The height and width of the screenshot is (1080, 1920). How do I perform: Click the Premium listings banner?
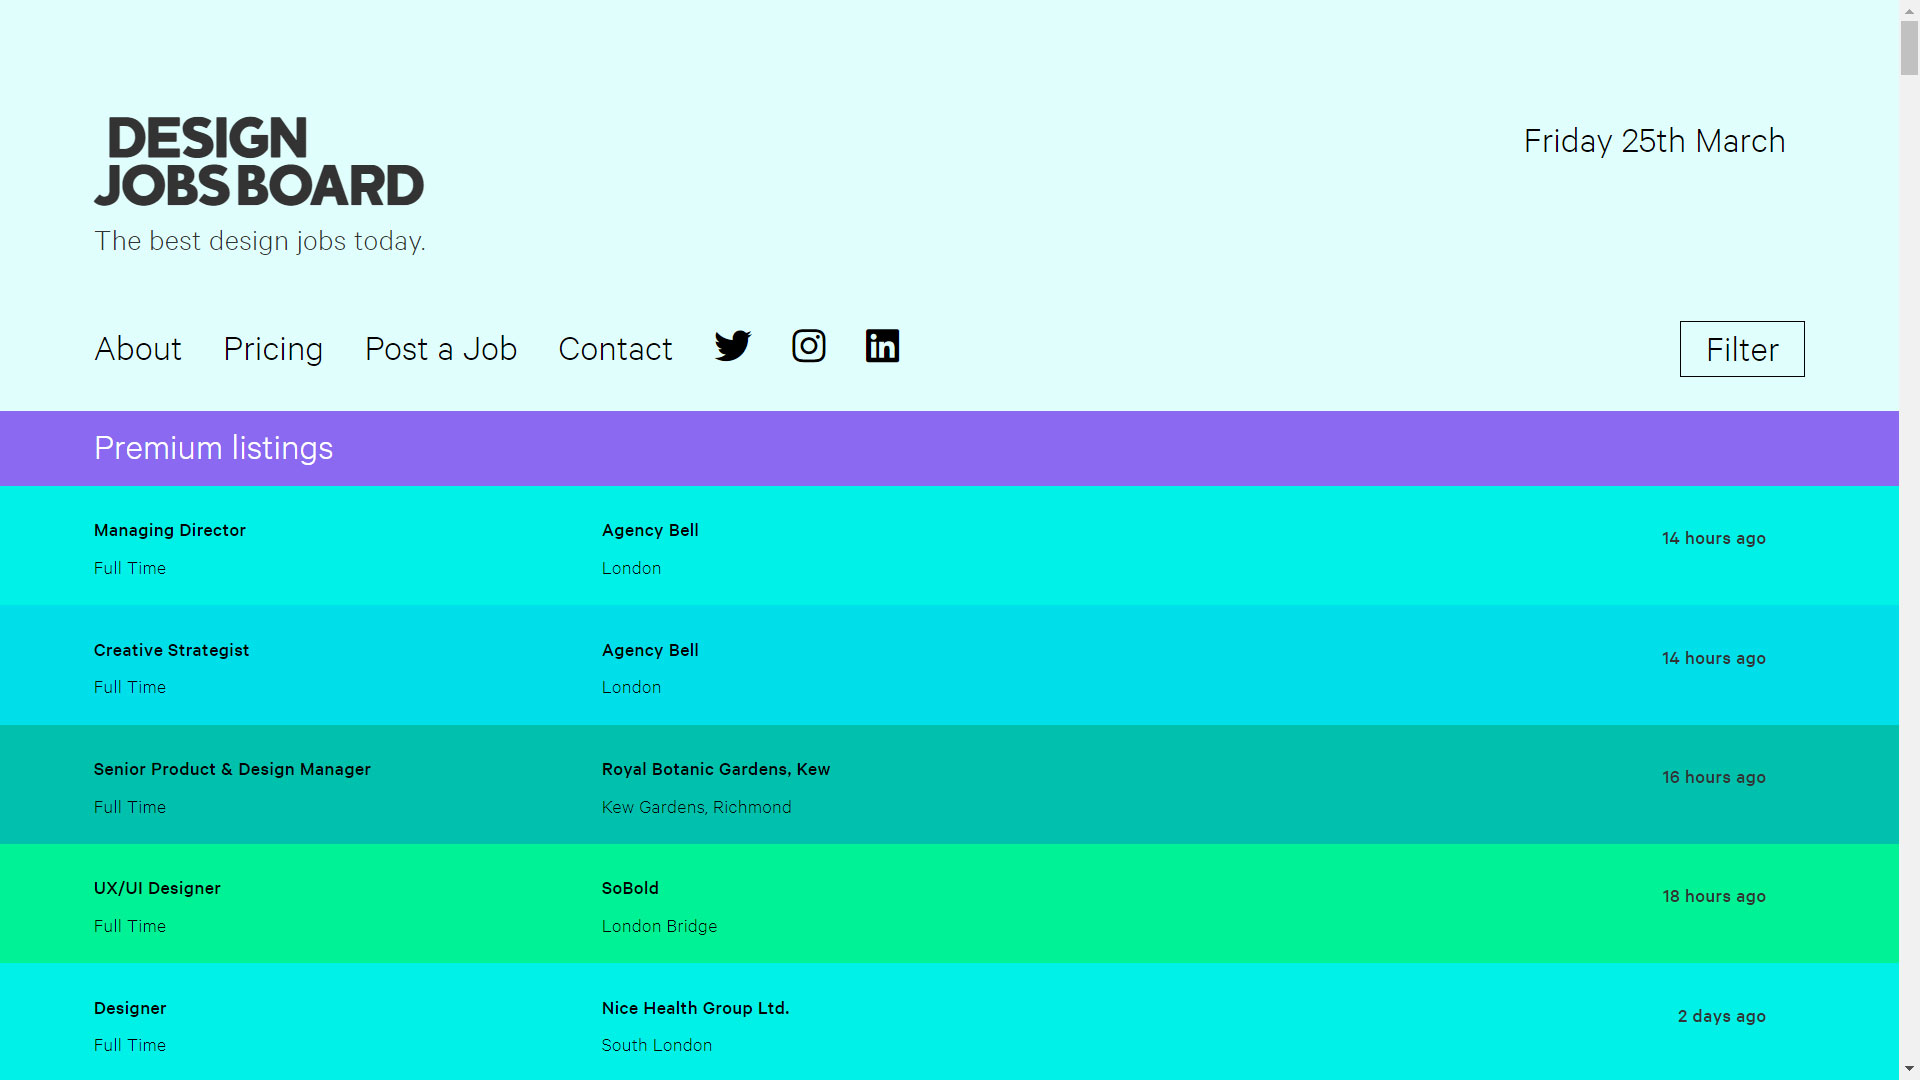pyautogui.click(x=213, y=448)
